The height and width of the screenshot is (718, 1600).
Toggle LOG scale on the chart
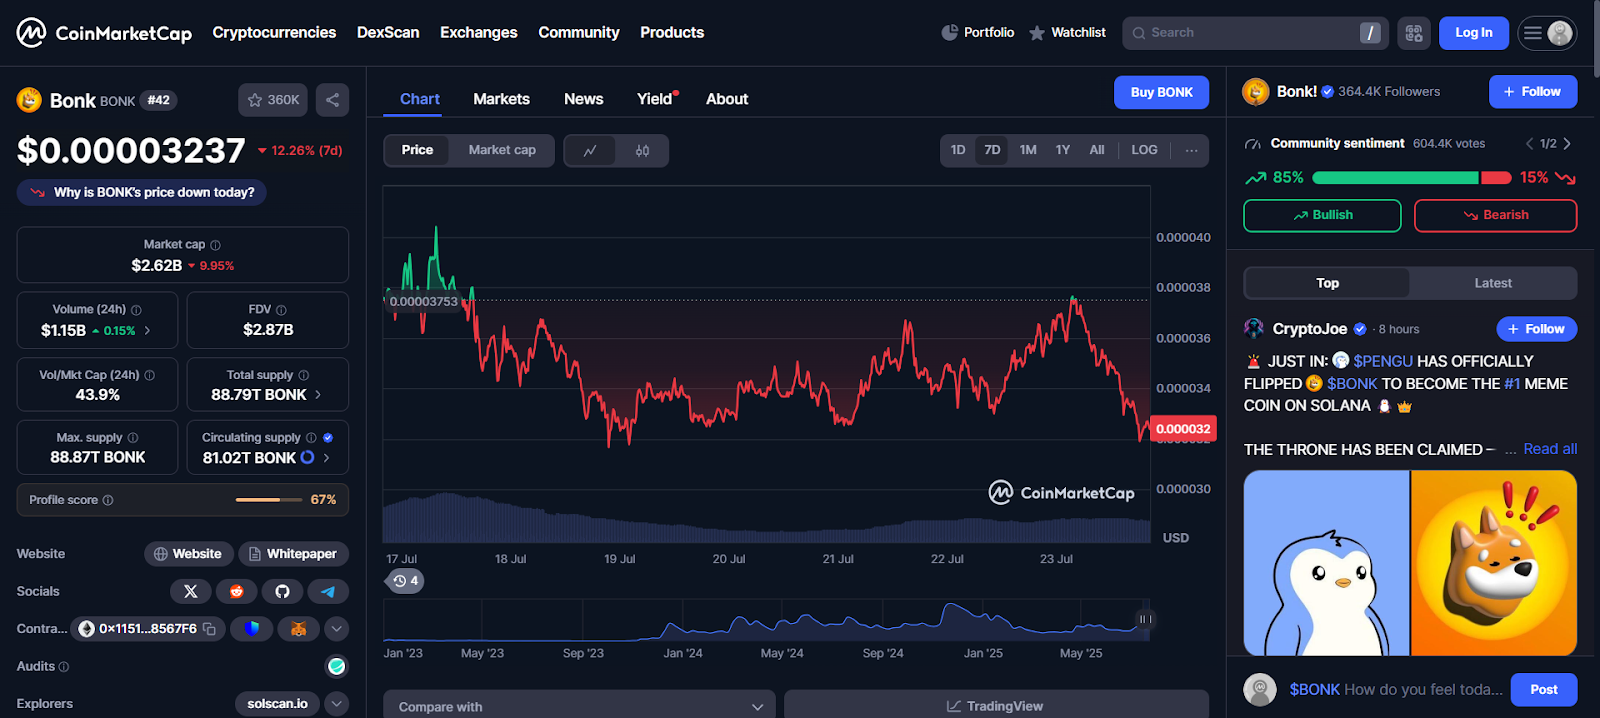1144,150
